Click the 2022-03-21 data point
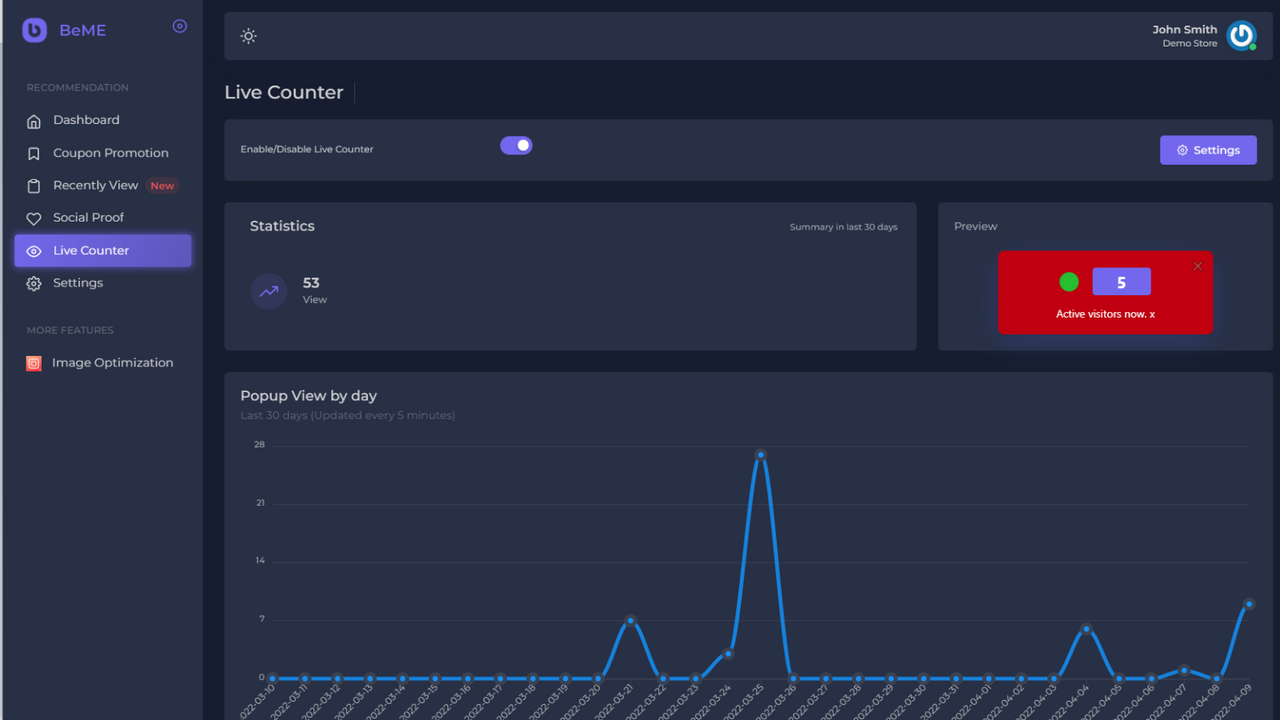Viewport: 1280px width, 720px height. point(630,621)
